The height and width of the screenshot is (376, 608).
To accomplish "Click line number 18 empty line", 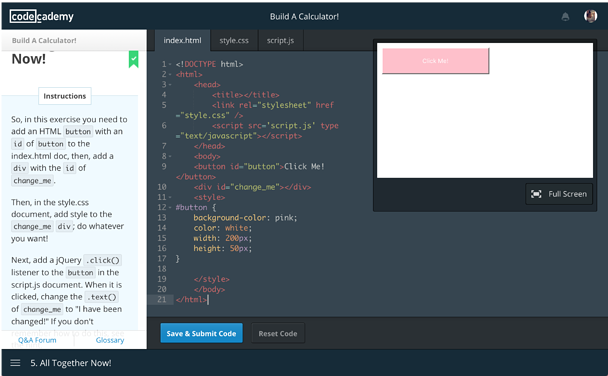I will pos(162,269).
